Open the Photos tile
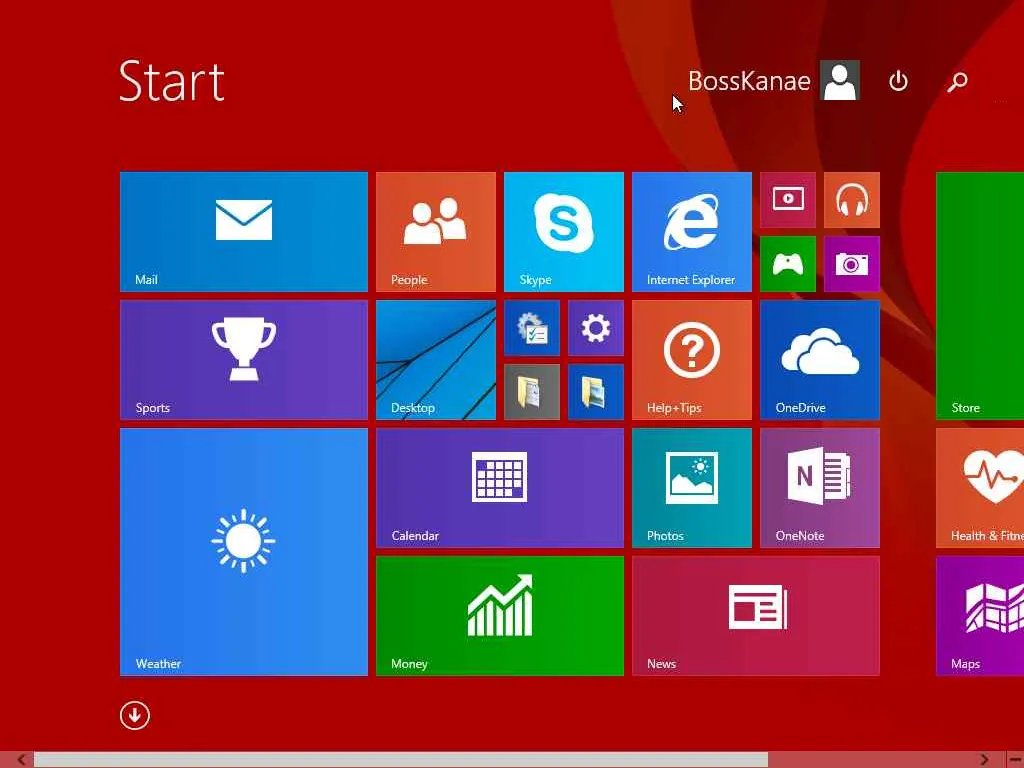Screen dimensions: 1024x768 tap(692, 488)
